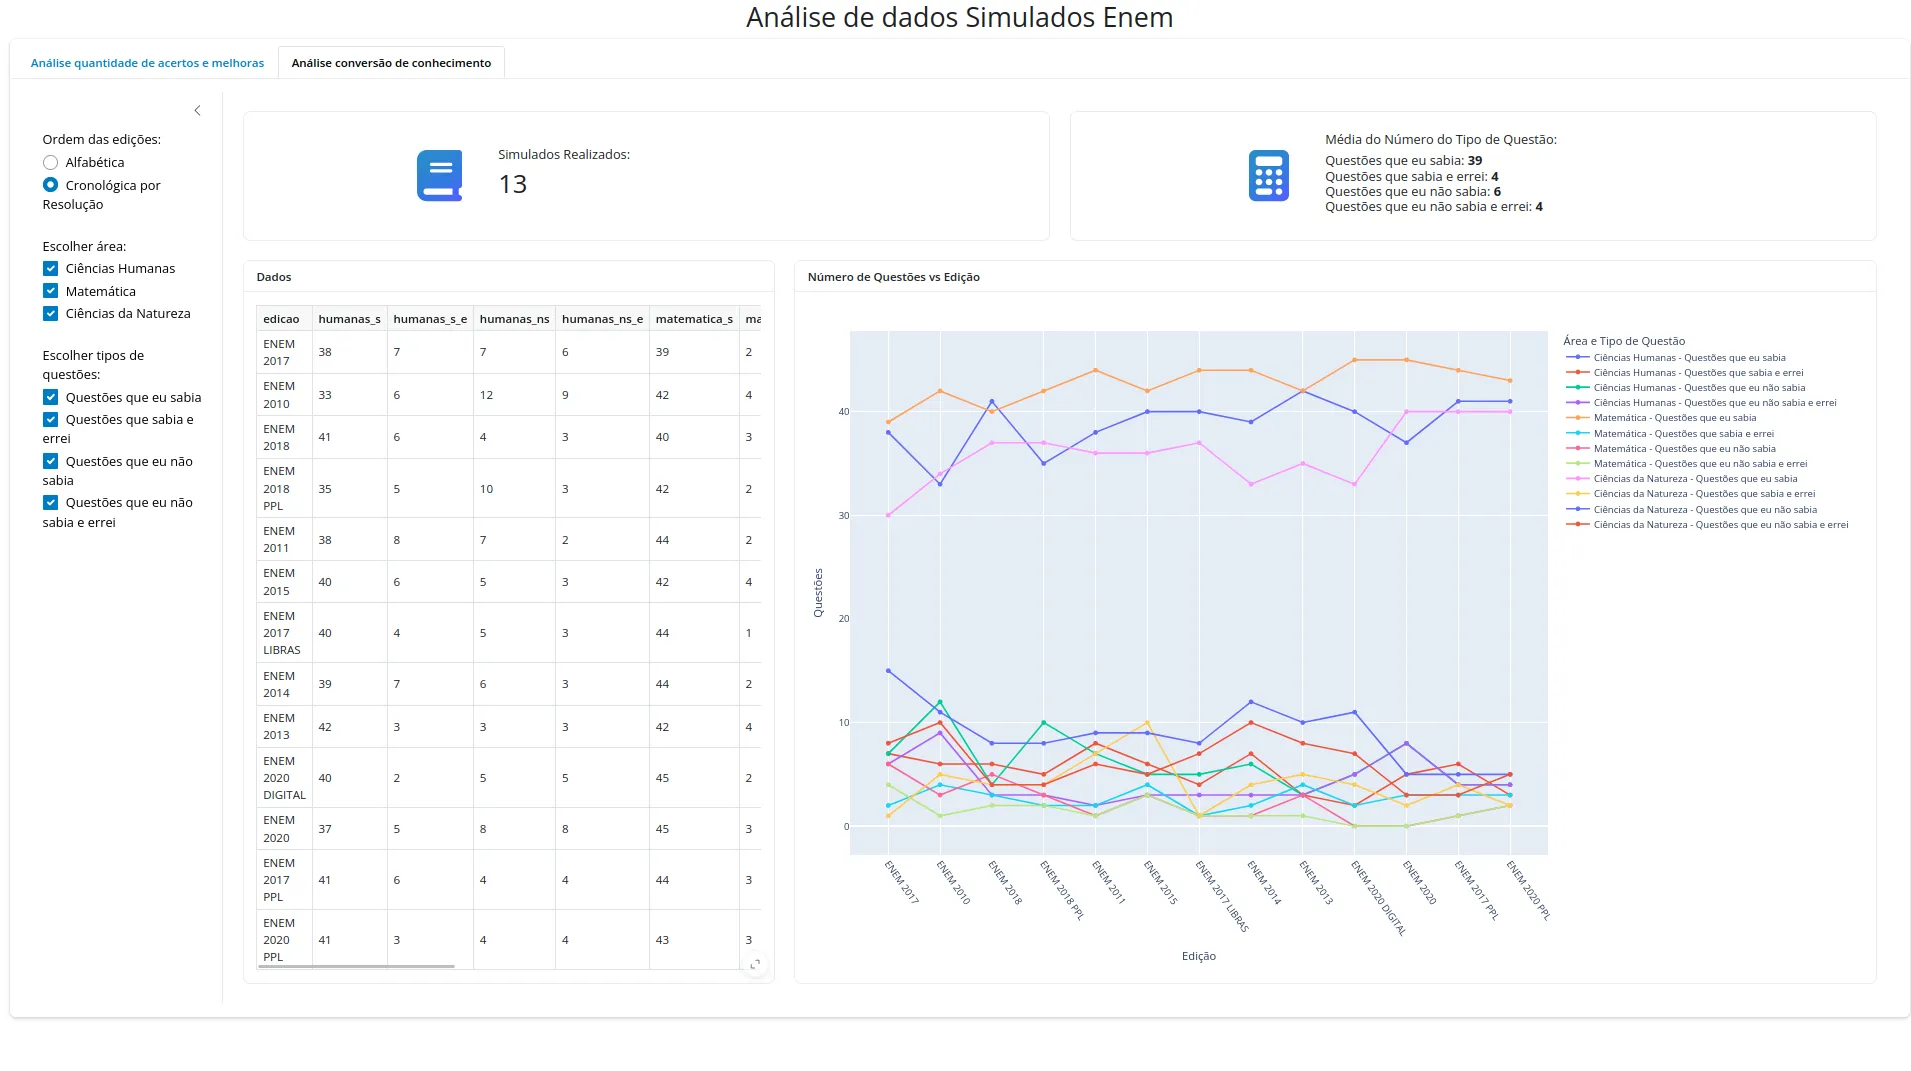
Task: Toggle Questões que eu não sabia checkbox
Action: (x=50, y=461)
